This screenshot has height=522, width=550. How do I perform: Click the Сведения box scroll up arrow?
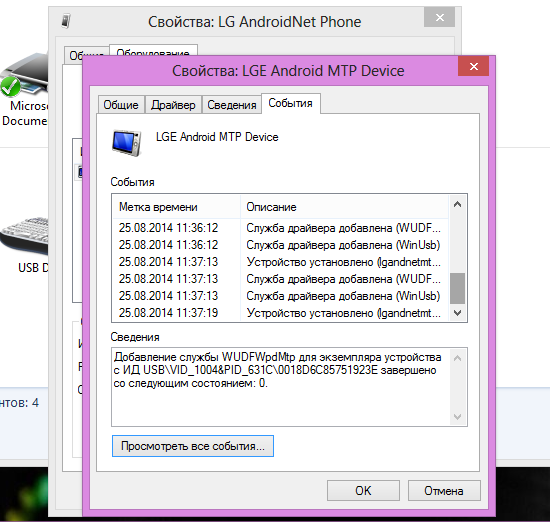[x=457, y=358]
